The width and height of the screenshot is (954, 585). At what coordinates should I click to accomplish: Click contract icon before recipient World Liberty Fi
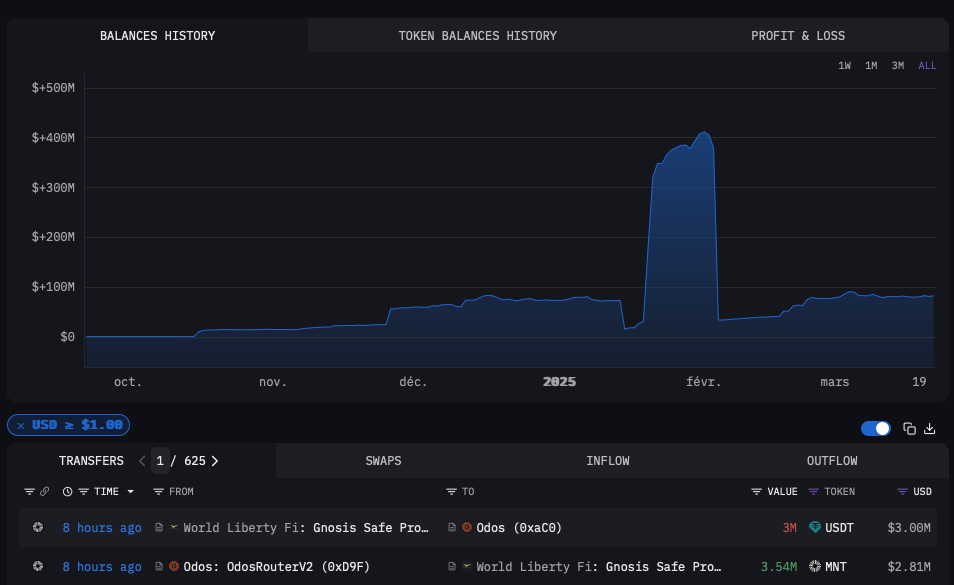[452, 566]
